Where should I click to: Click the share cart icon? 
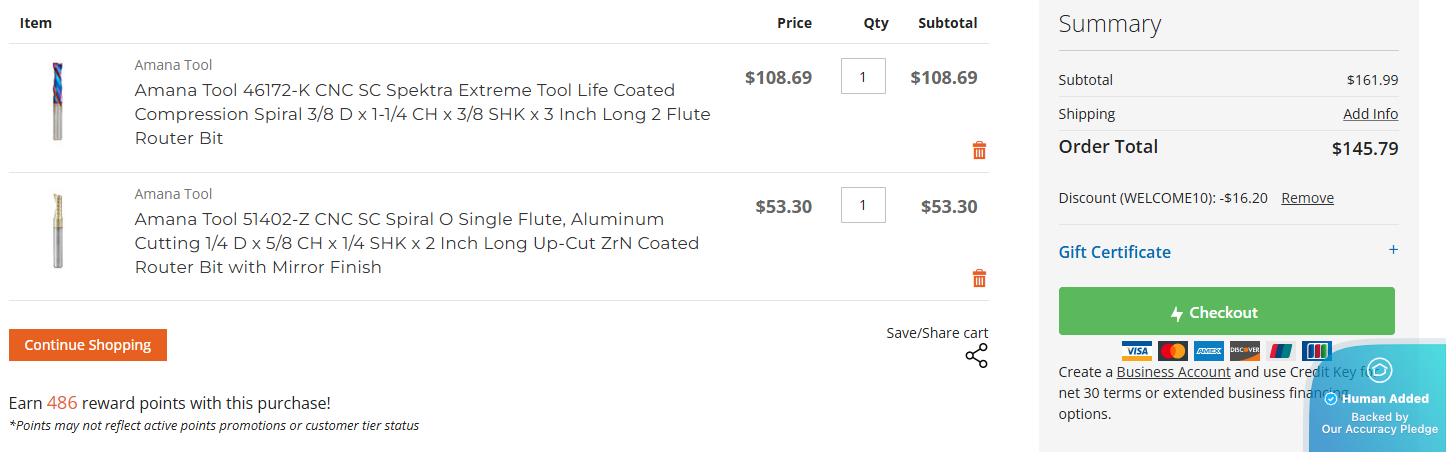point(976,356)
